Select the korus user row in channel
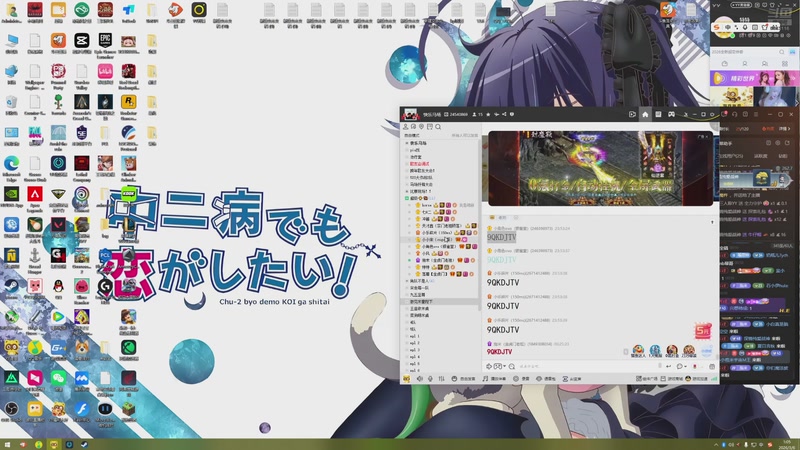 (441, 205)
